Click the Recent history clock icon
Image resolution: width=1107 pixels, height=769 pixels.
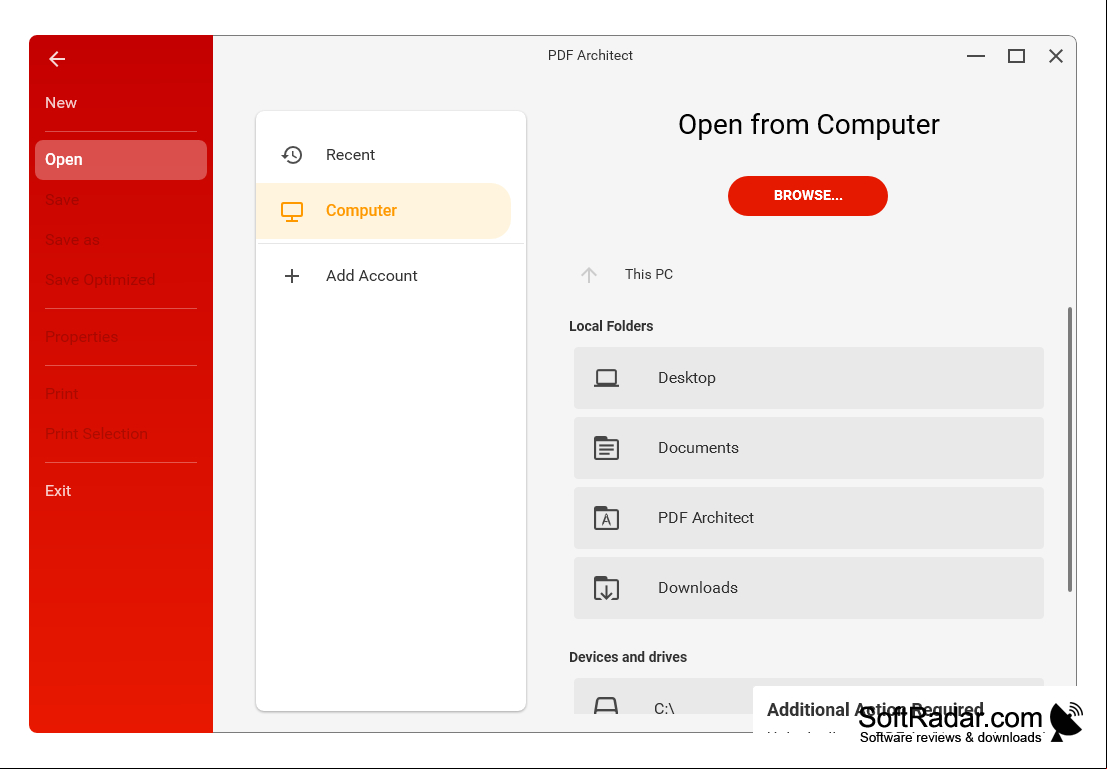[x=292, y=155]
